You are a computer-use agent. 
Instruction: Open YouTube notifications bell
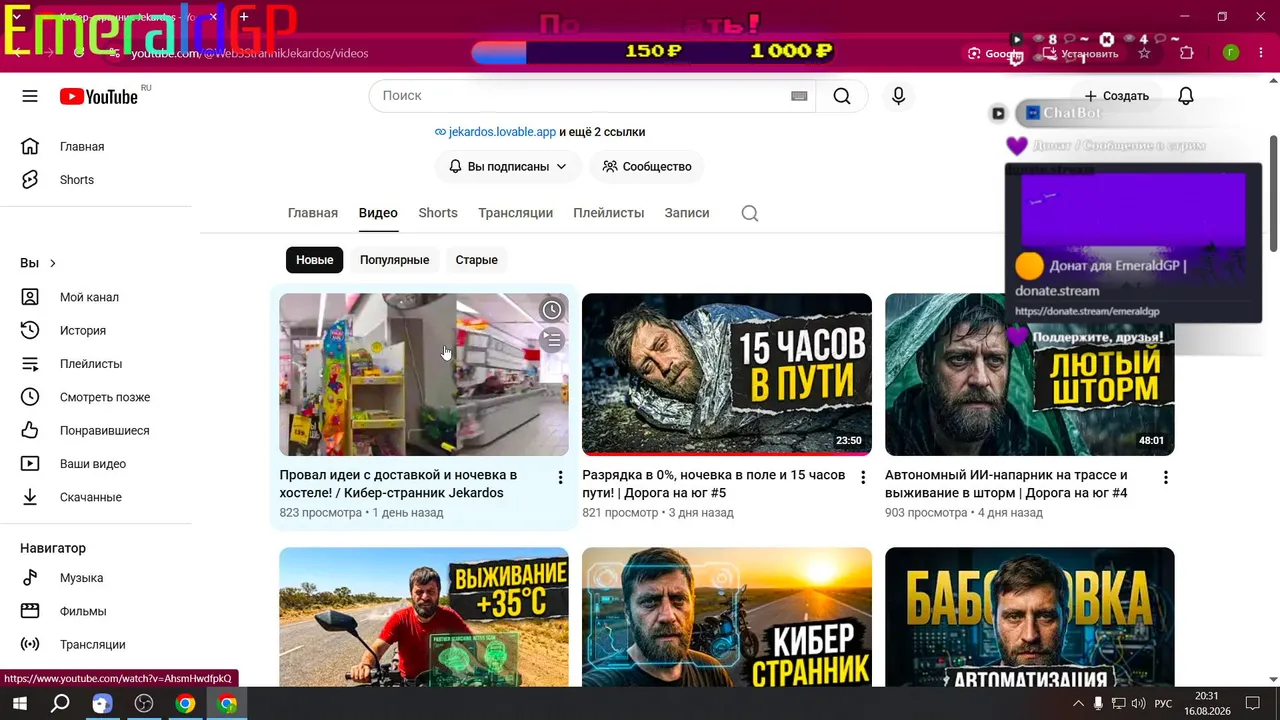coord(1186,96)
